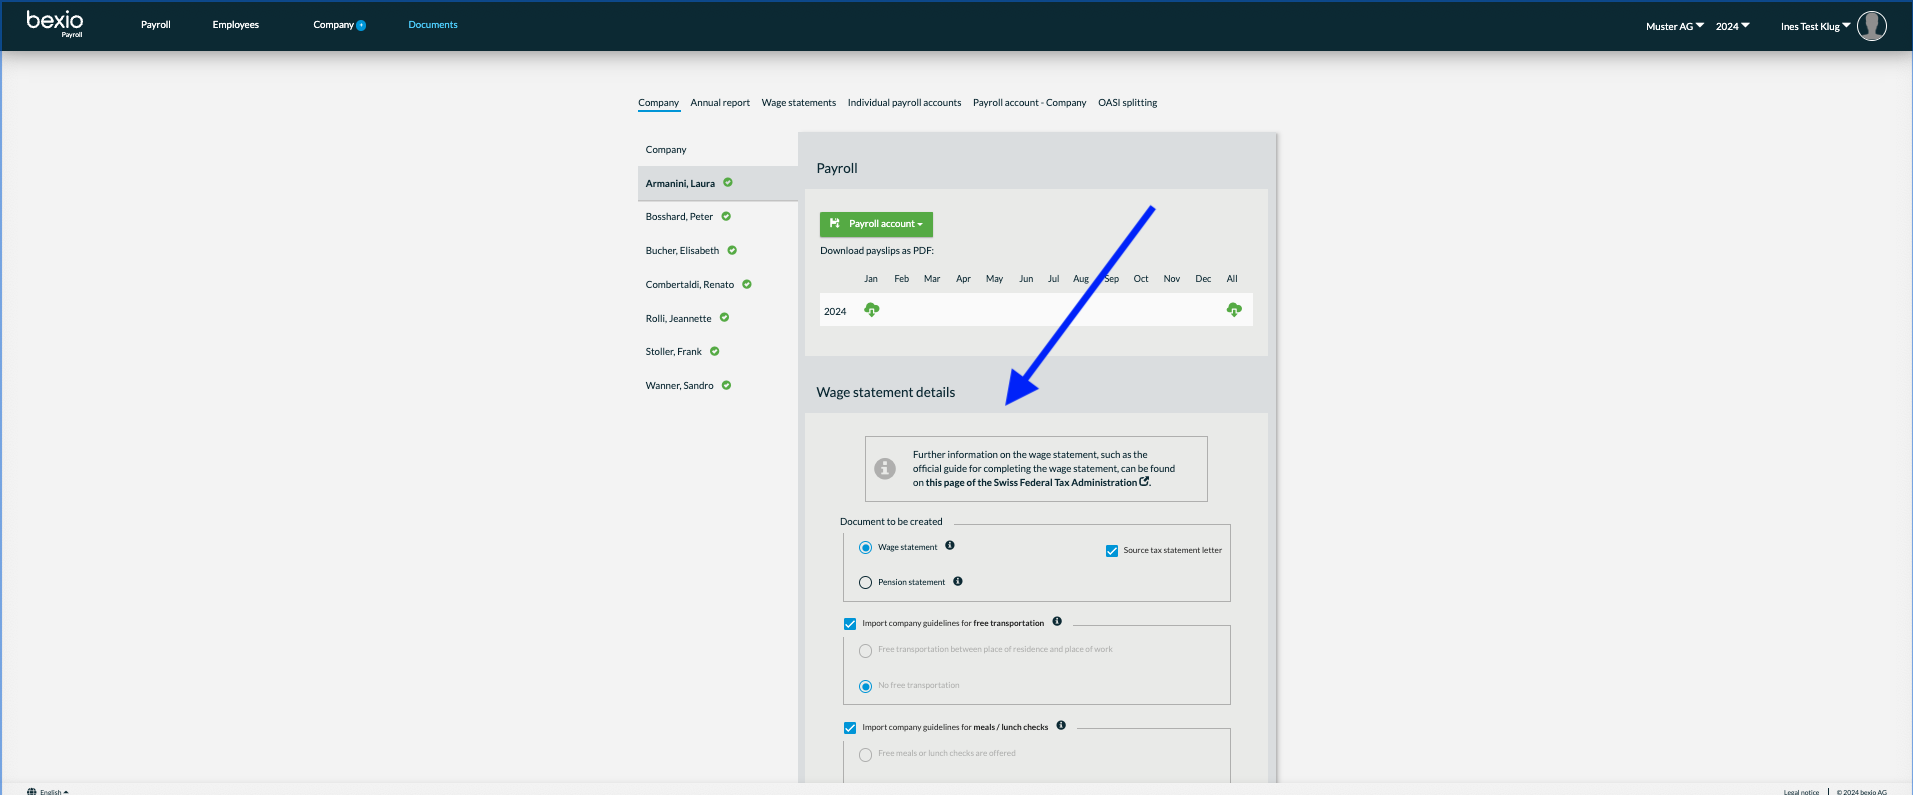Click the globe language icon
The width and height of the screenshot is (1913, 795).
[32, 791]
